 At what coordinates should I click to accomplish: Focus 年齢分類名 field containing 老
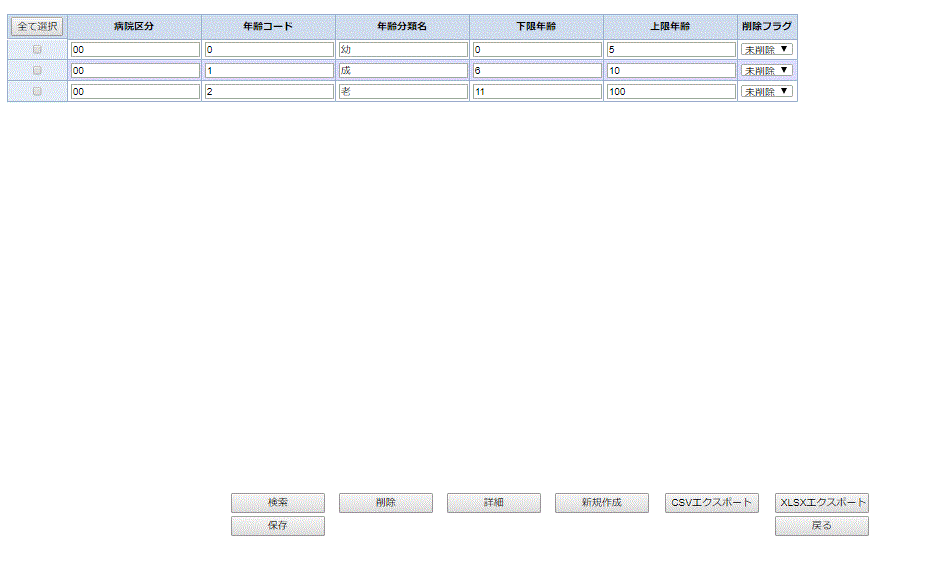click(403, 91)
